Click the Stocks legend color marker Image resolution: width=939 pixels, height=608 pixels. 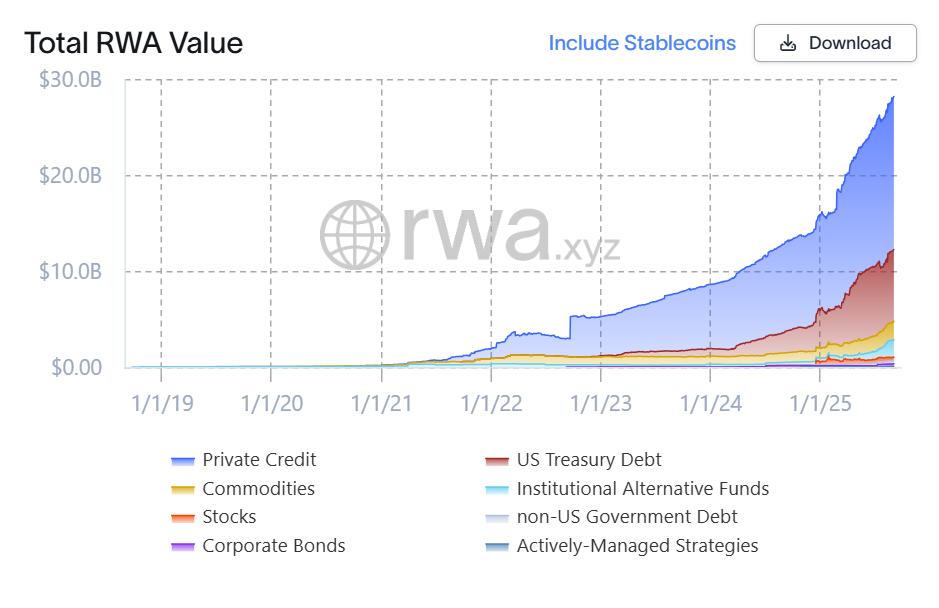183,518
